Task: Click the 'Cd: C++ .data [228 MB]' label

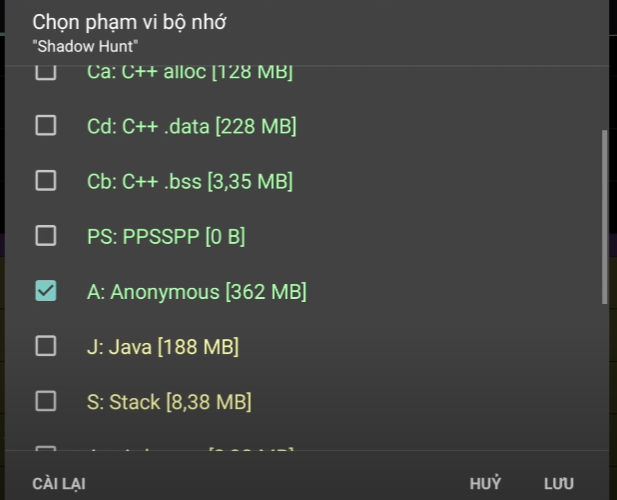Action: 191,126
